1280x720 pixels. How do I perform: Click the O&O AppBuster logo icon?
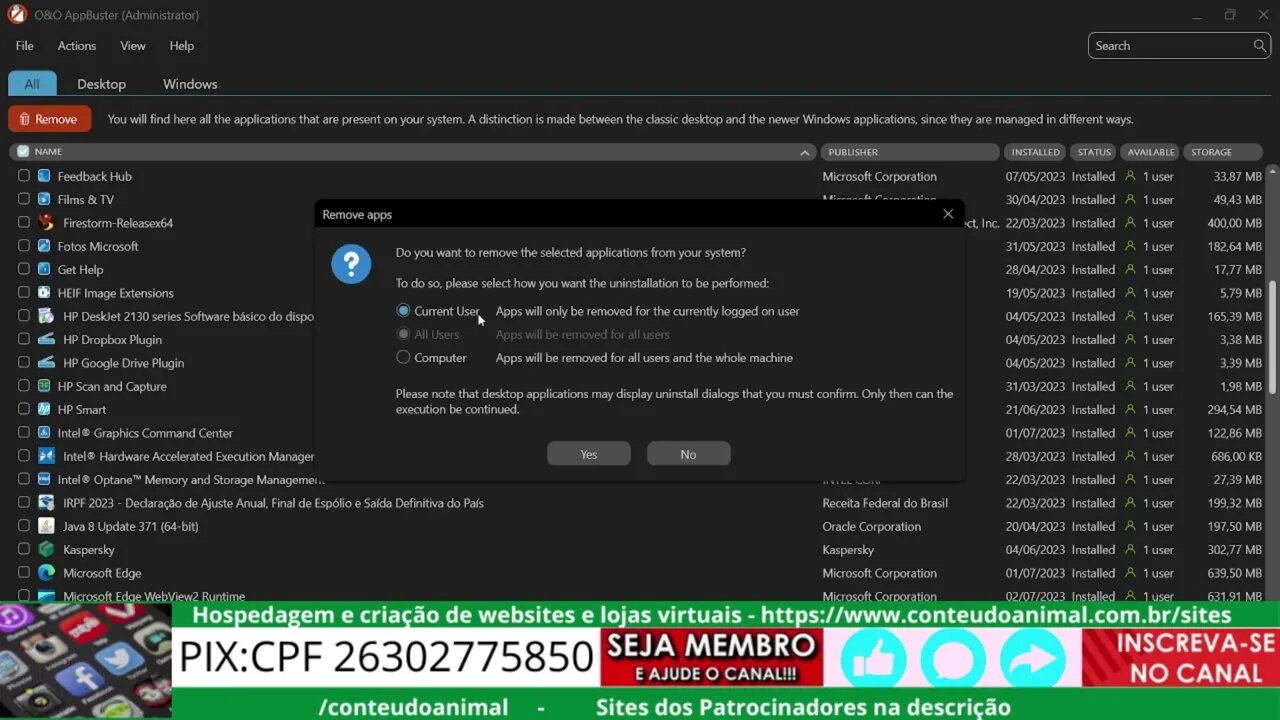[17, 14]
